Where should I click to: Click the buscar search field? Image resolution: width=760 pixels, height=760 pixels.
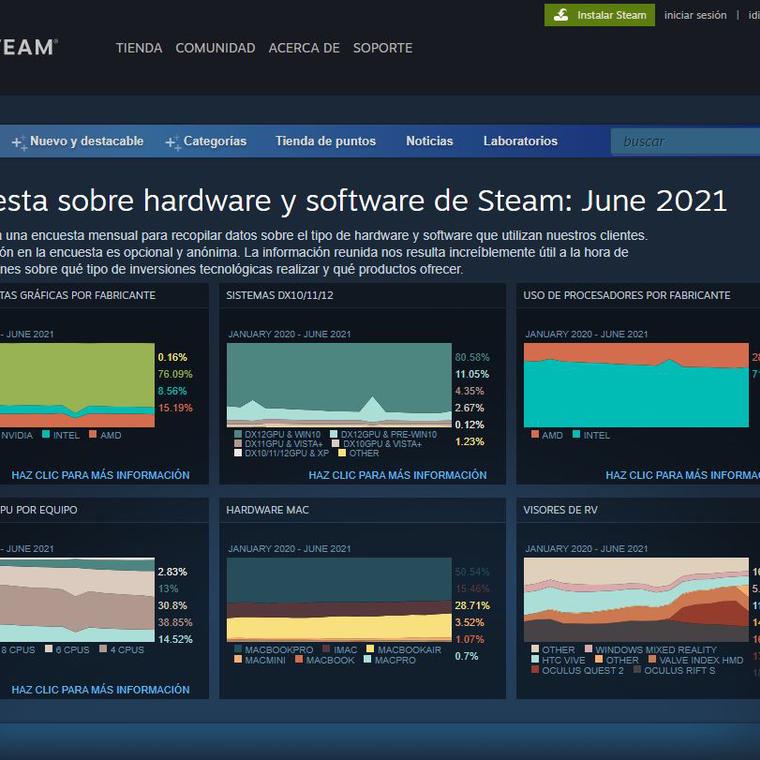[685, 141]
